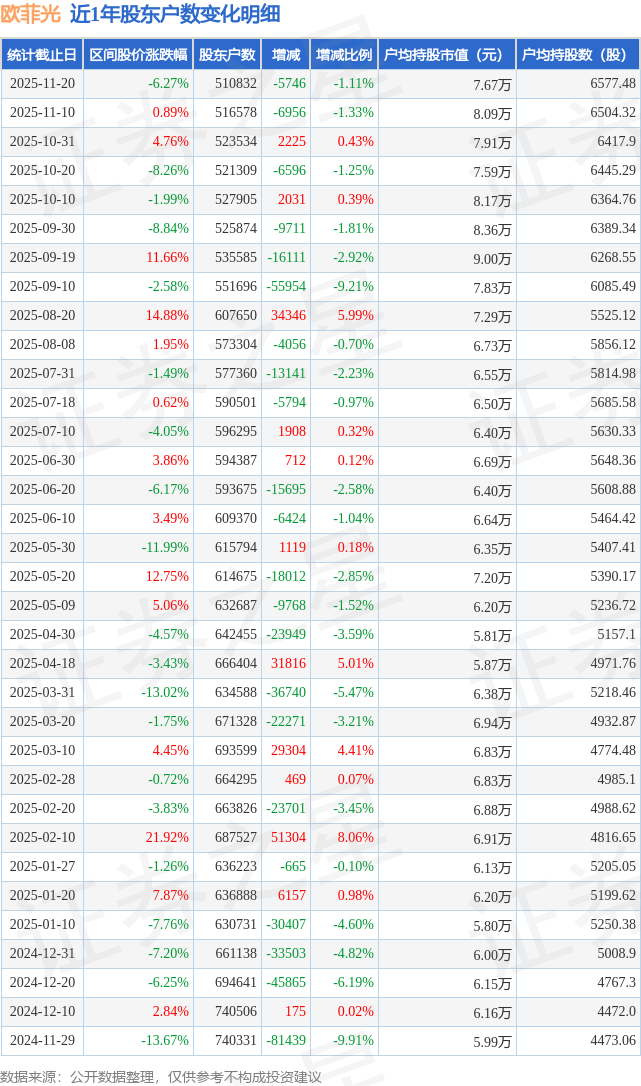Image resolution: width=641 pixels, height=1086 pixels.
Task: Click the 股东户数 column header
Action: (x=227, y=55)
